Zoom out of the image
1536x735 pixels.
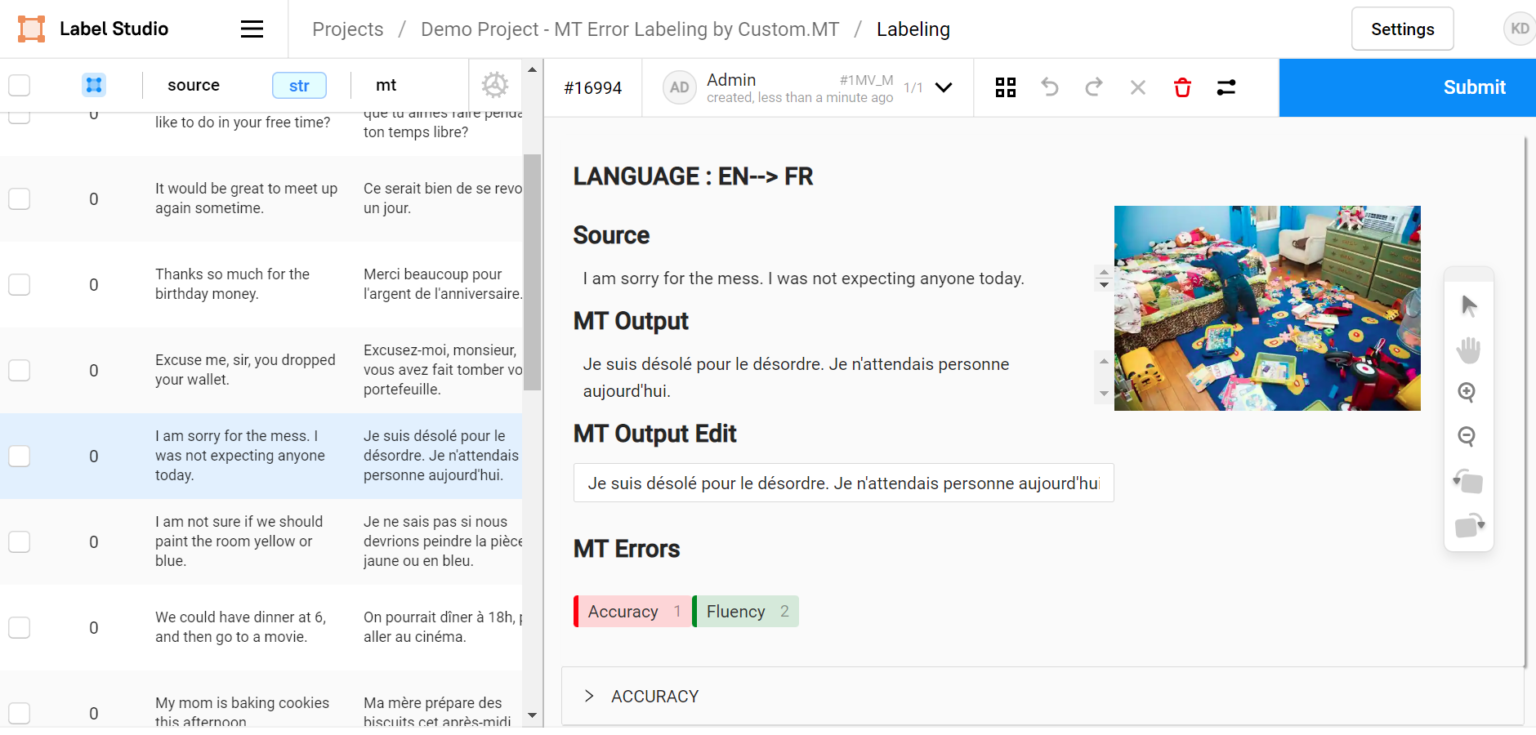[x=1467, y=436]
